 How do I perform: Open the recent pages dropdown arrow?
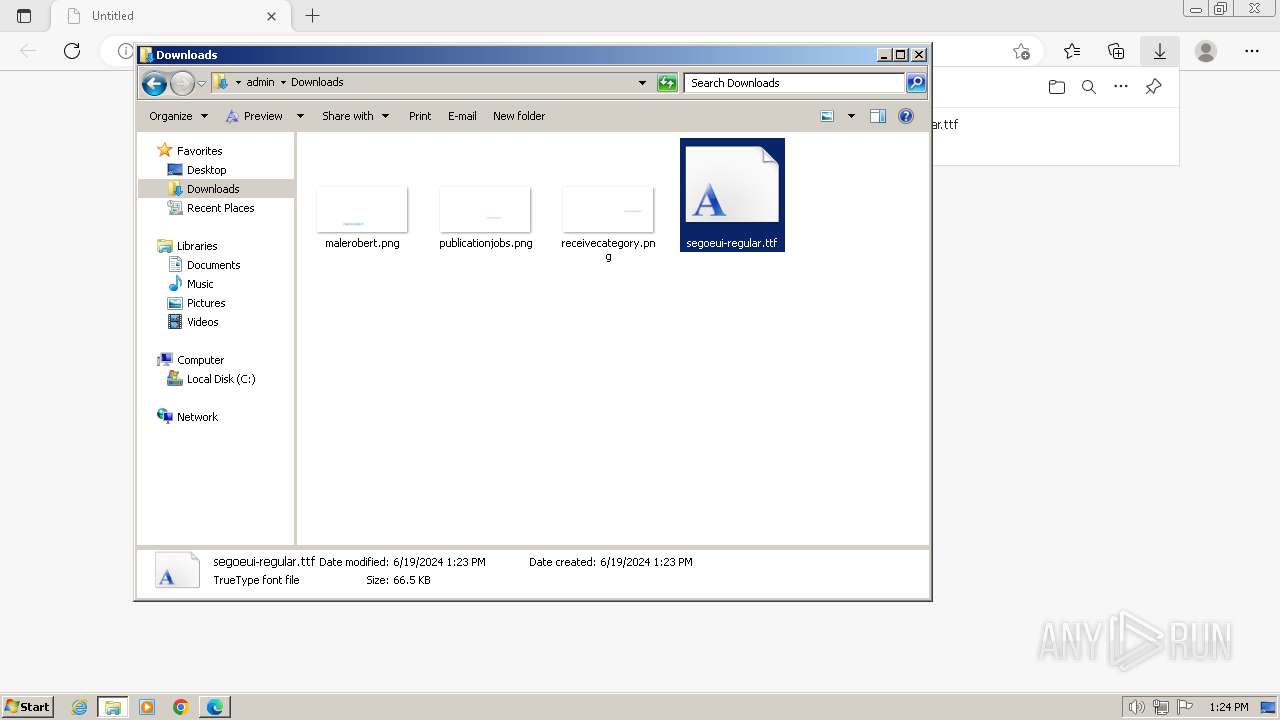[x=201, y=83]
